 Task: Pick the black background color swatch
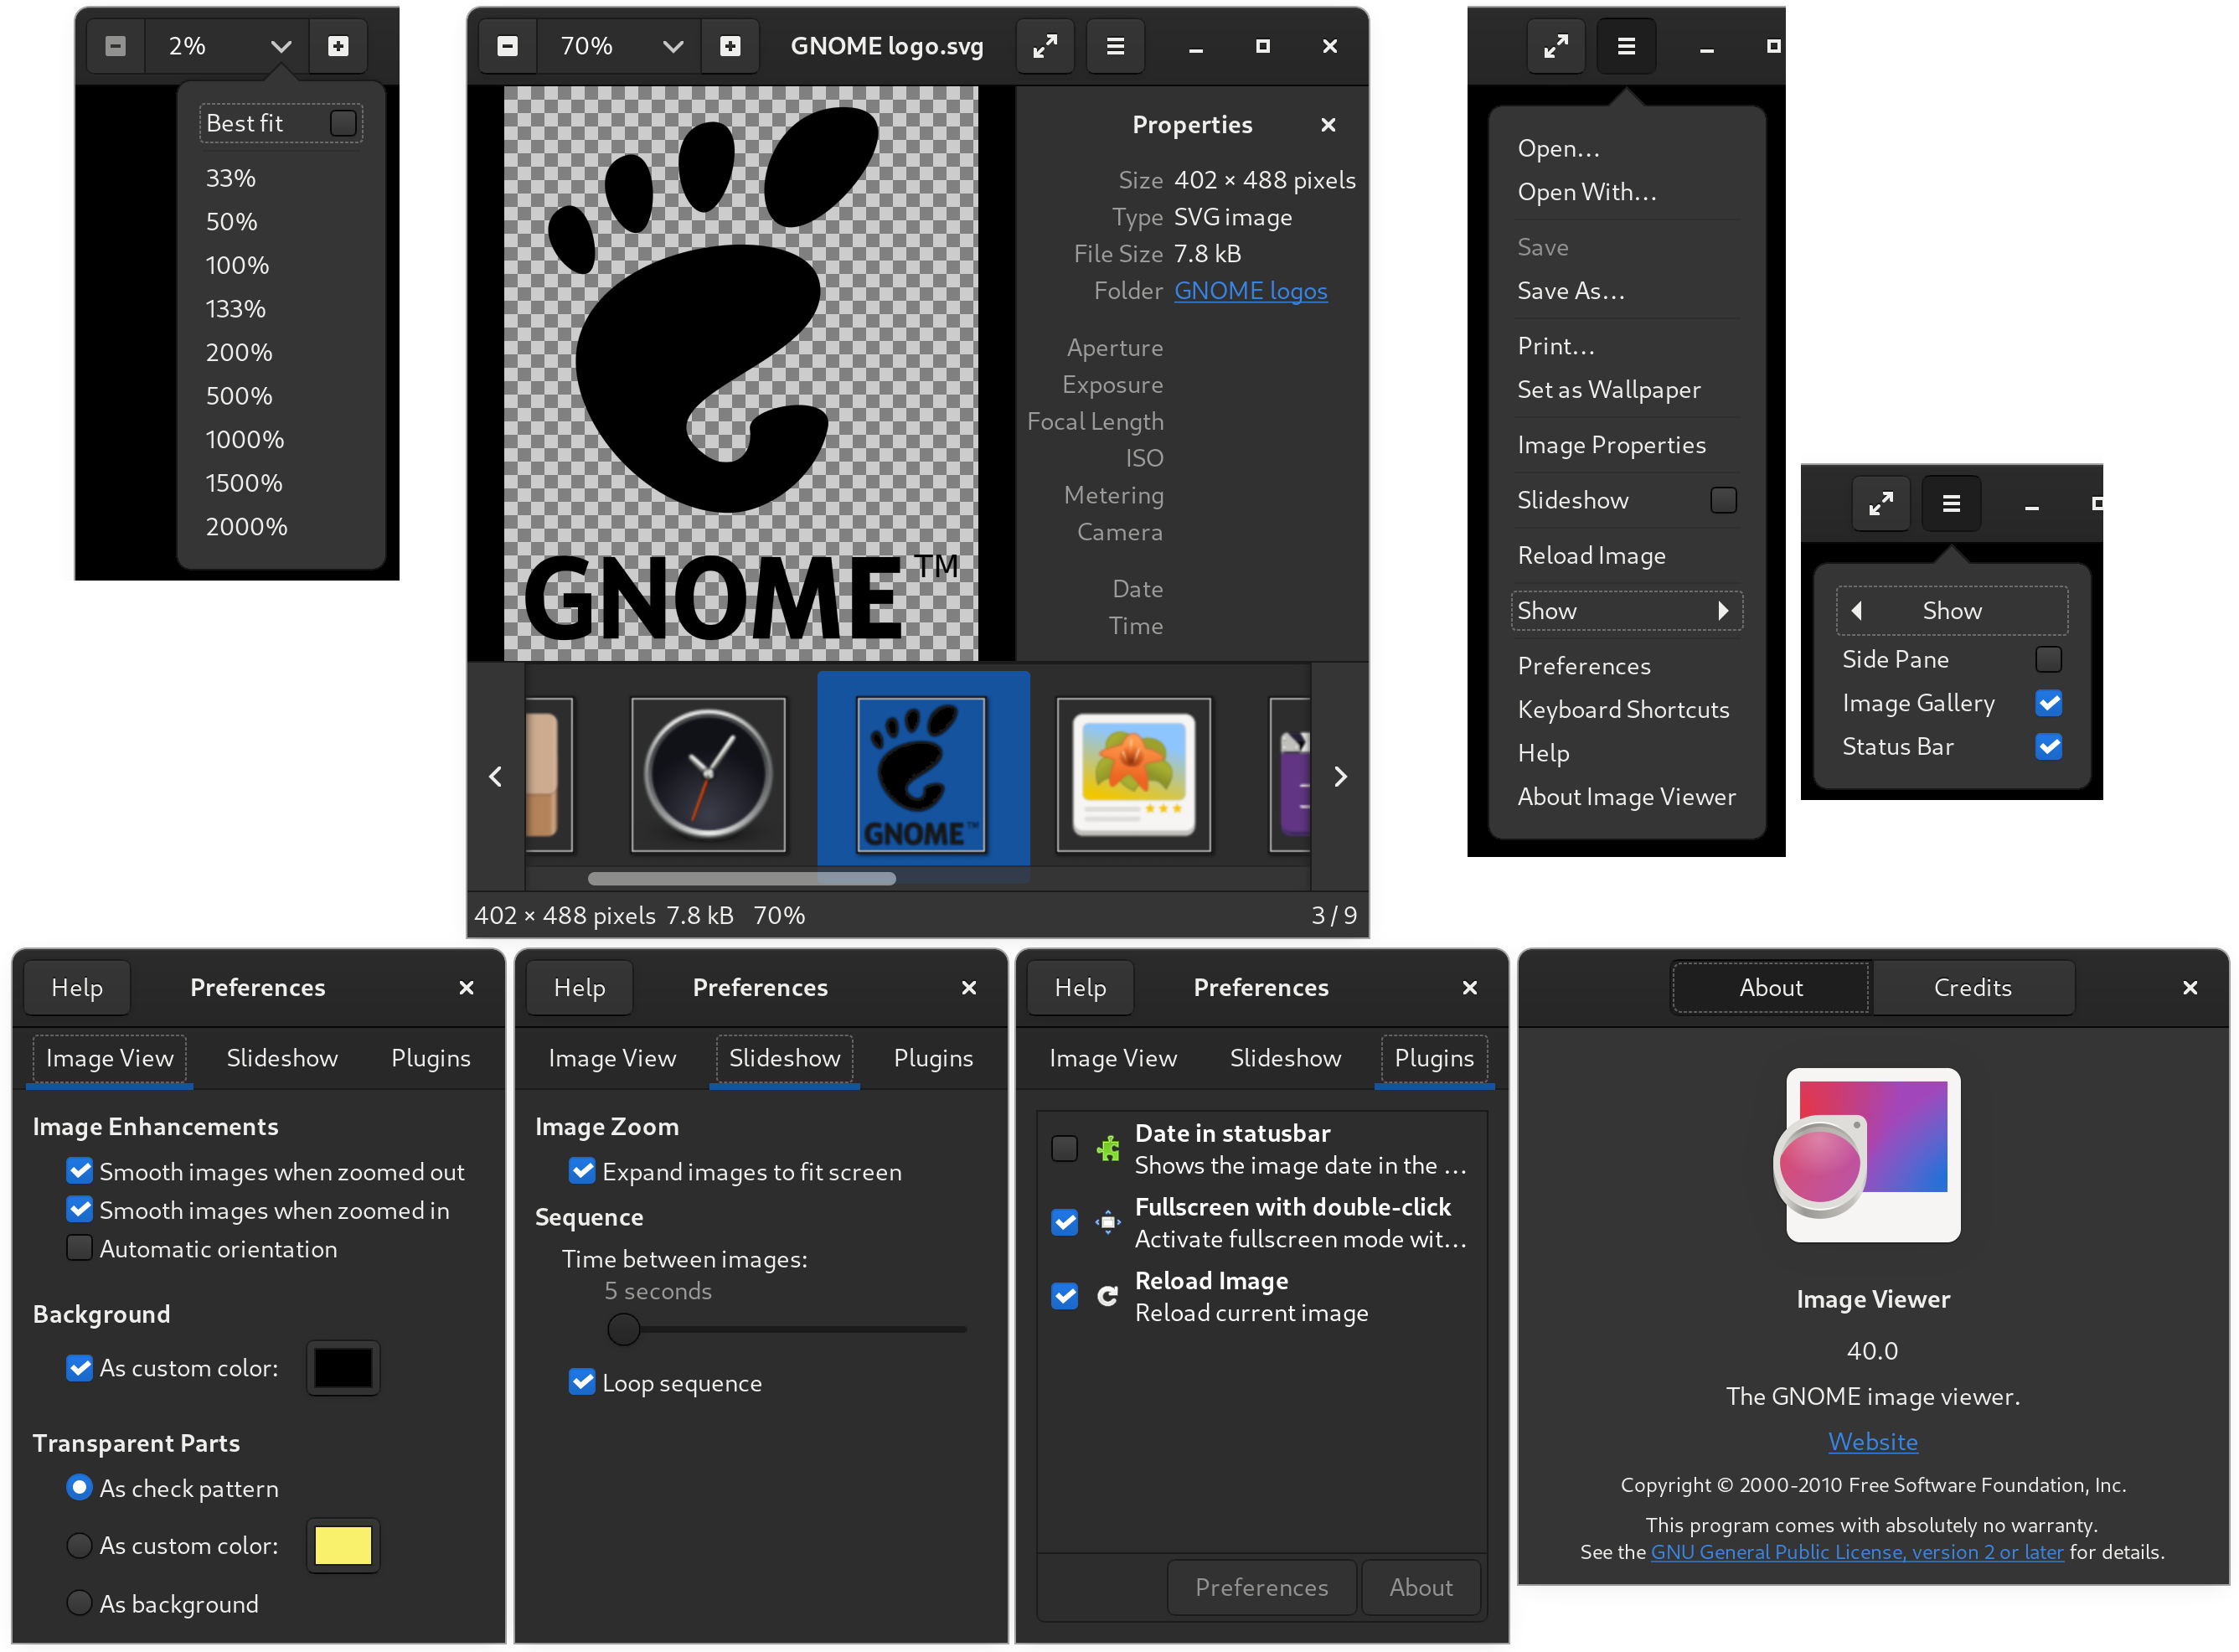tap(343, 1368)
